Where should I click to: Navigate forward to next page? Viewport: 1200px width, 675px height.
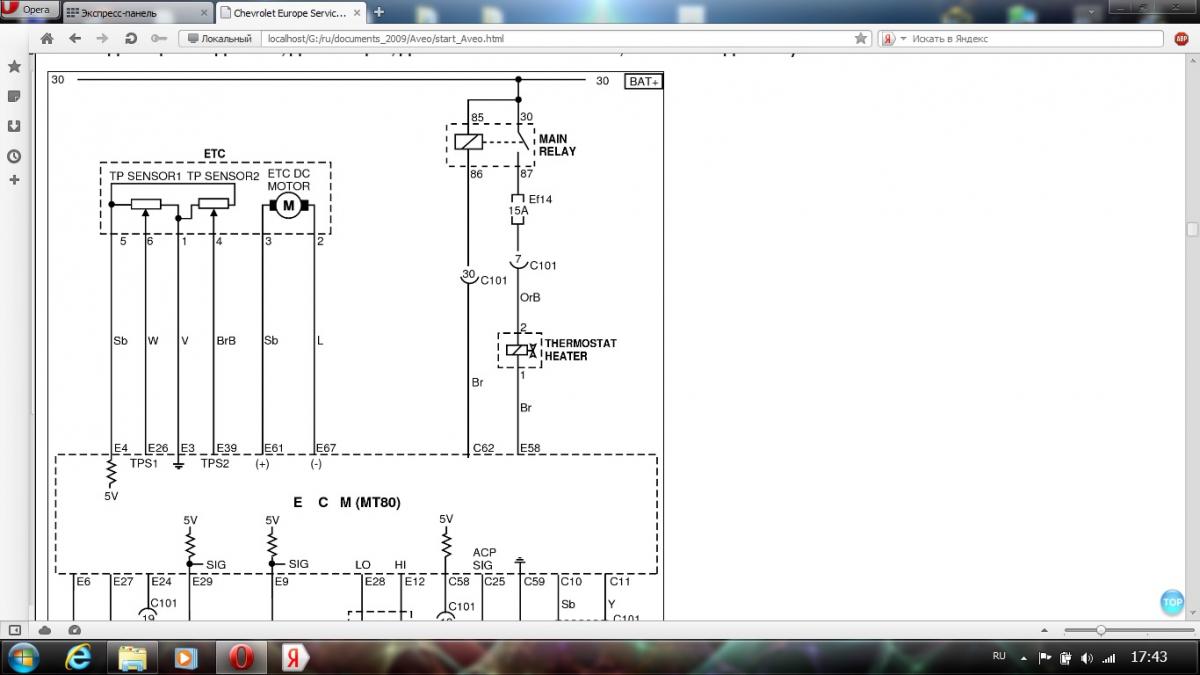[x=102, y=38]
